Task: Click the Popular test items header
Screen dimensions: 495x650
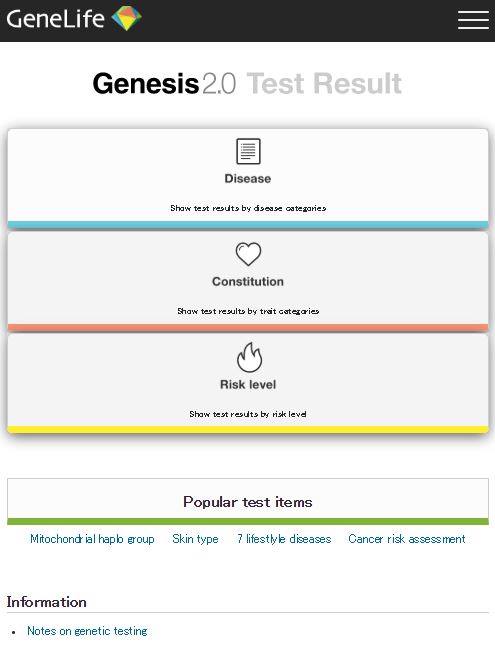Action: coord(248,502)
